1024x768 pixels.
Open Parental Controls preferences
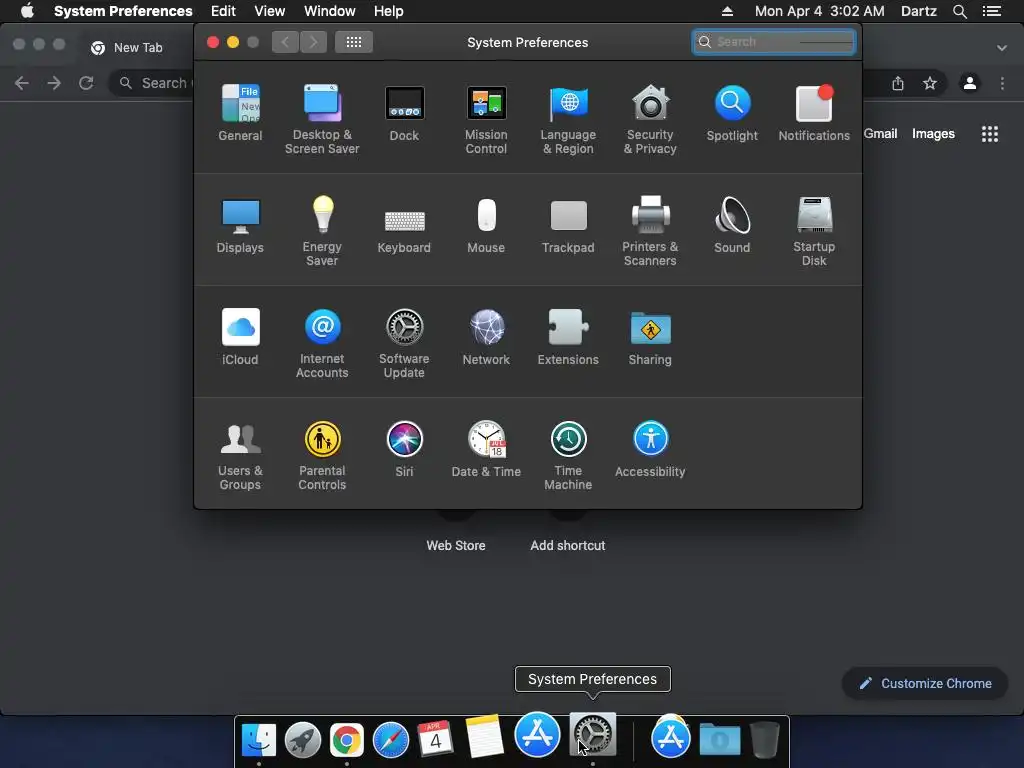pos(322,455)
